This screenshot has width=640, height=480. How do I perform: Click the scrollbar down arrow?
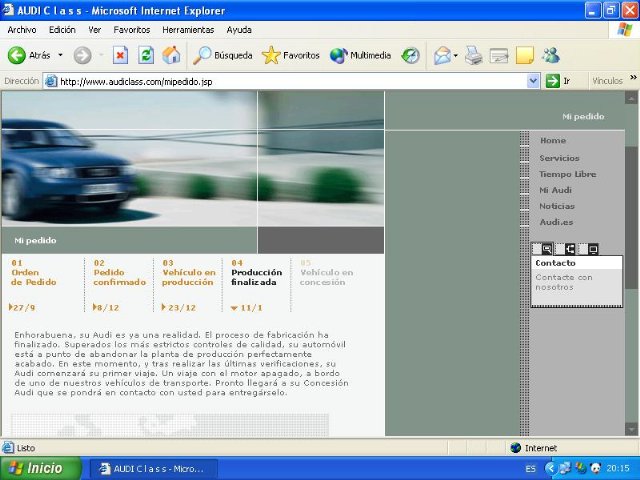coord(631,429)
